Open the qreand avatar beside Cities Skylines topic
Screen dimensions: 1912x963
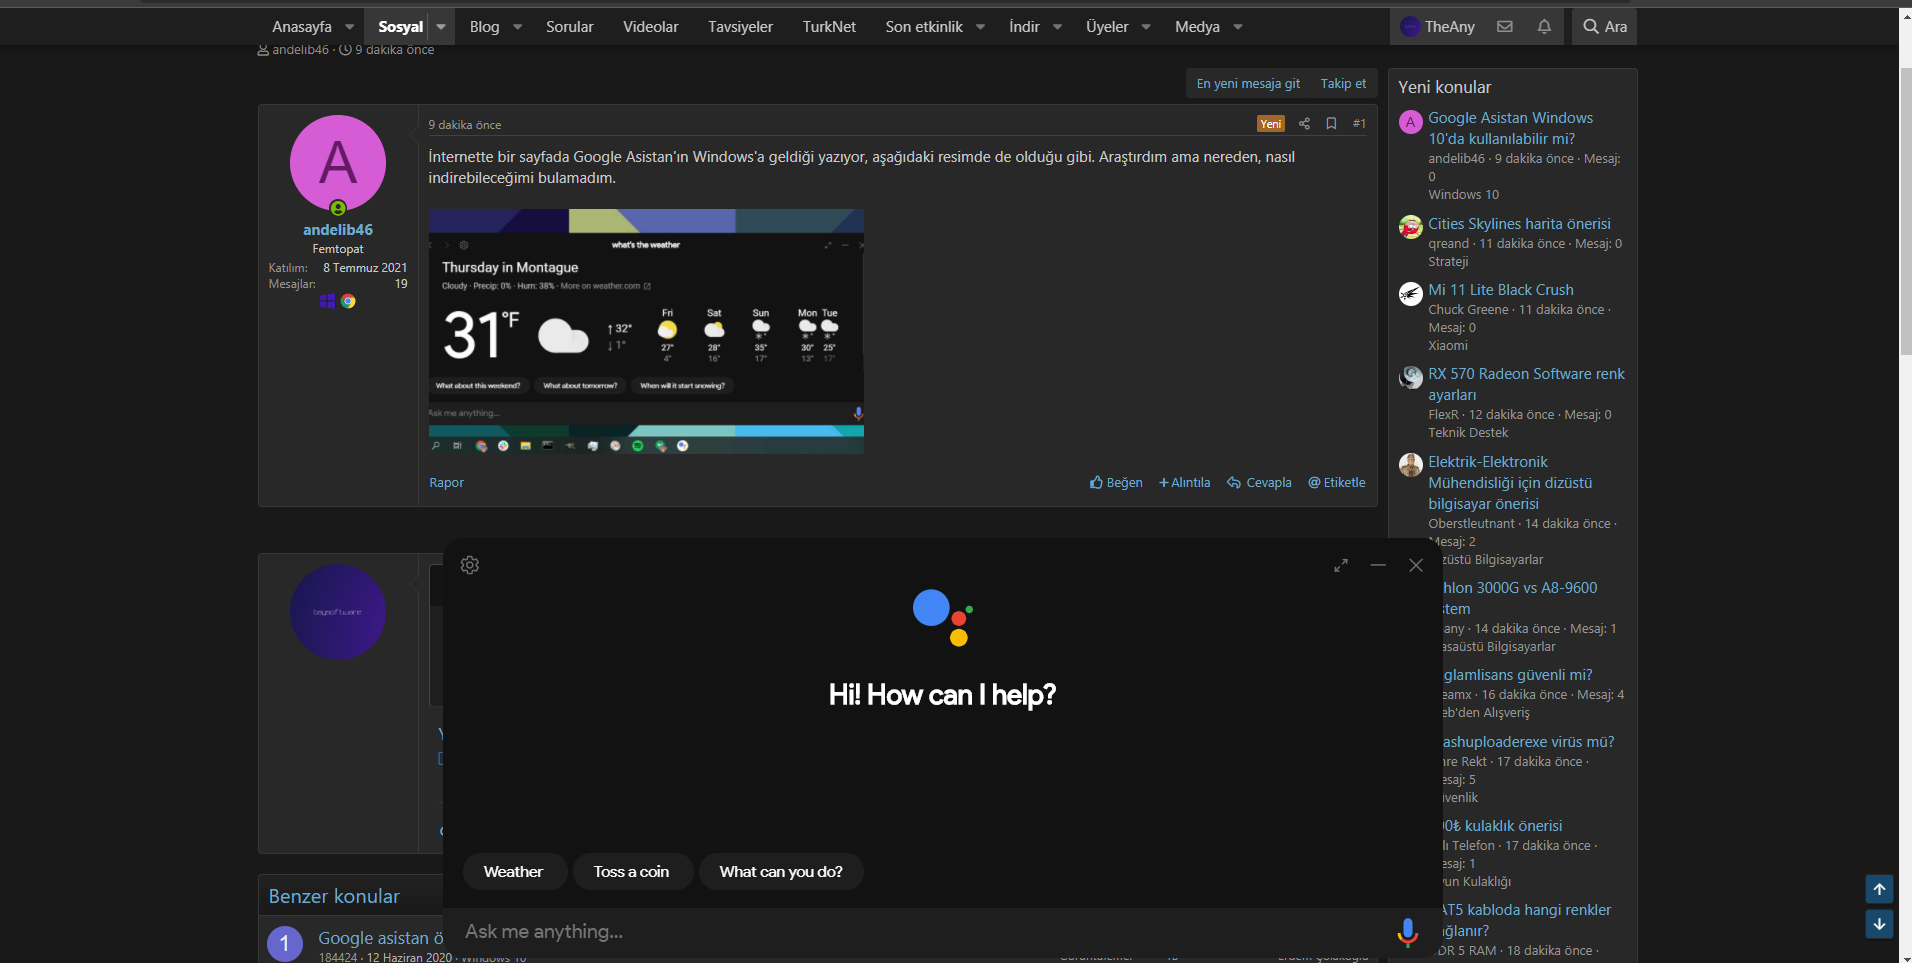click(1410, 227)
